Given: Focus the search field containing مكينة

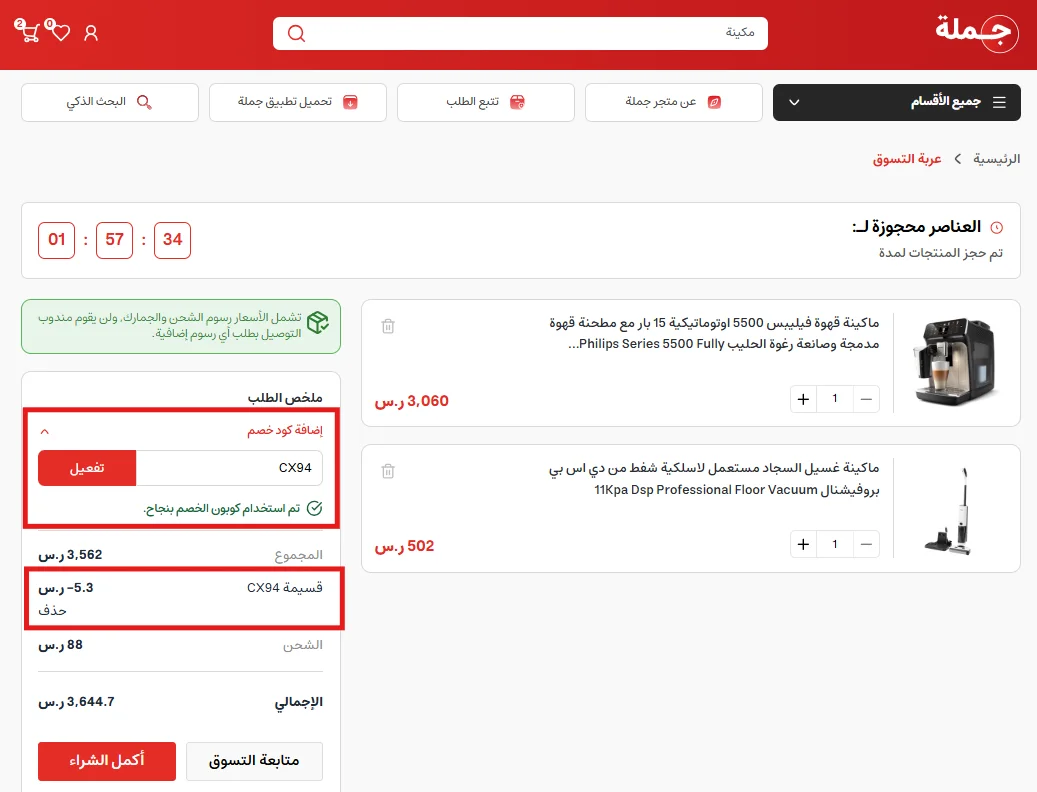Looking at the screenshot, I should [520, 33].
